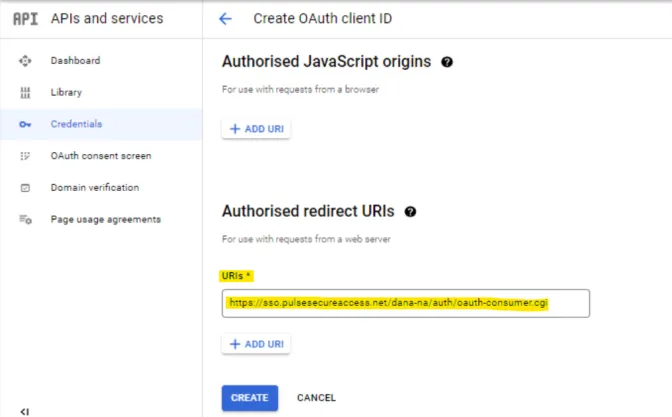Click 'For use with requests from a web server'
Screen dimensions: 672x417
pyautogui.click(x=306, y=239)
